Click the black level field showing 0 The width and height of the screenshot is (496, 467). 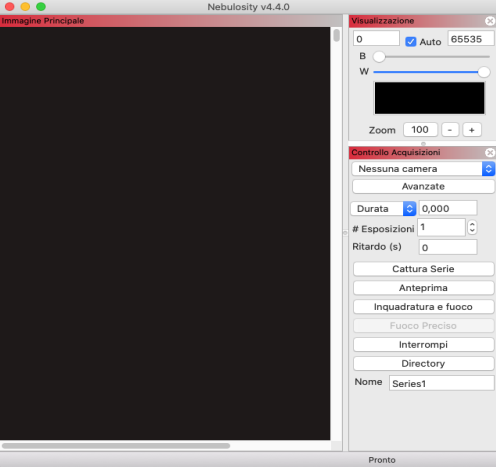point(376,39)
